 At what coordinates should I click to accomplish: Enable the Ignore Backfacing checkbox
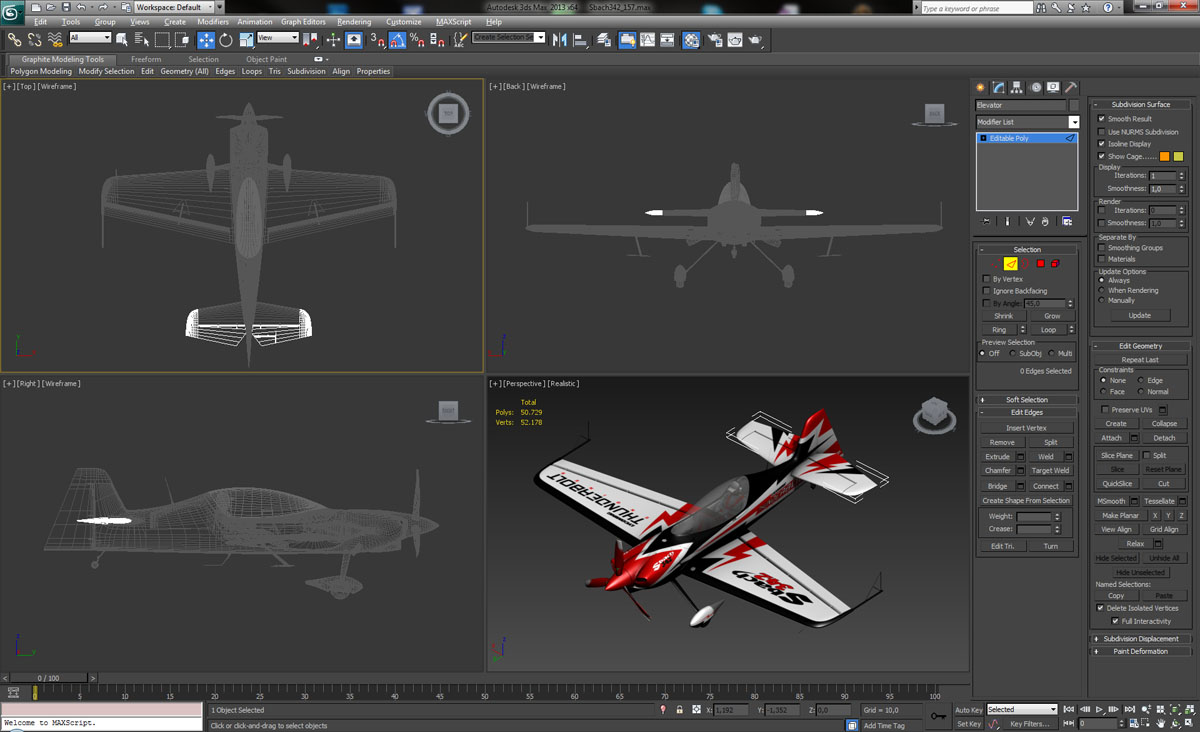(986, 291)
